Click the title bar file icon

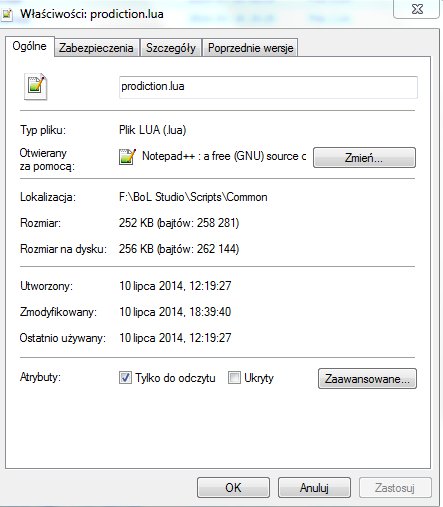tap(7, 15)
